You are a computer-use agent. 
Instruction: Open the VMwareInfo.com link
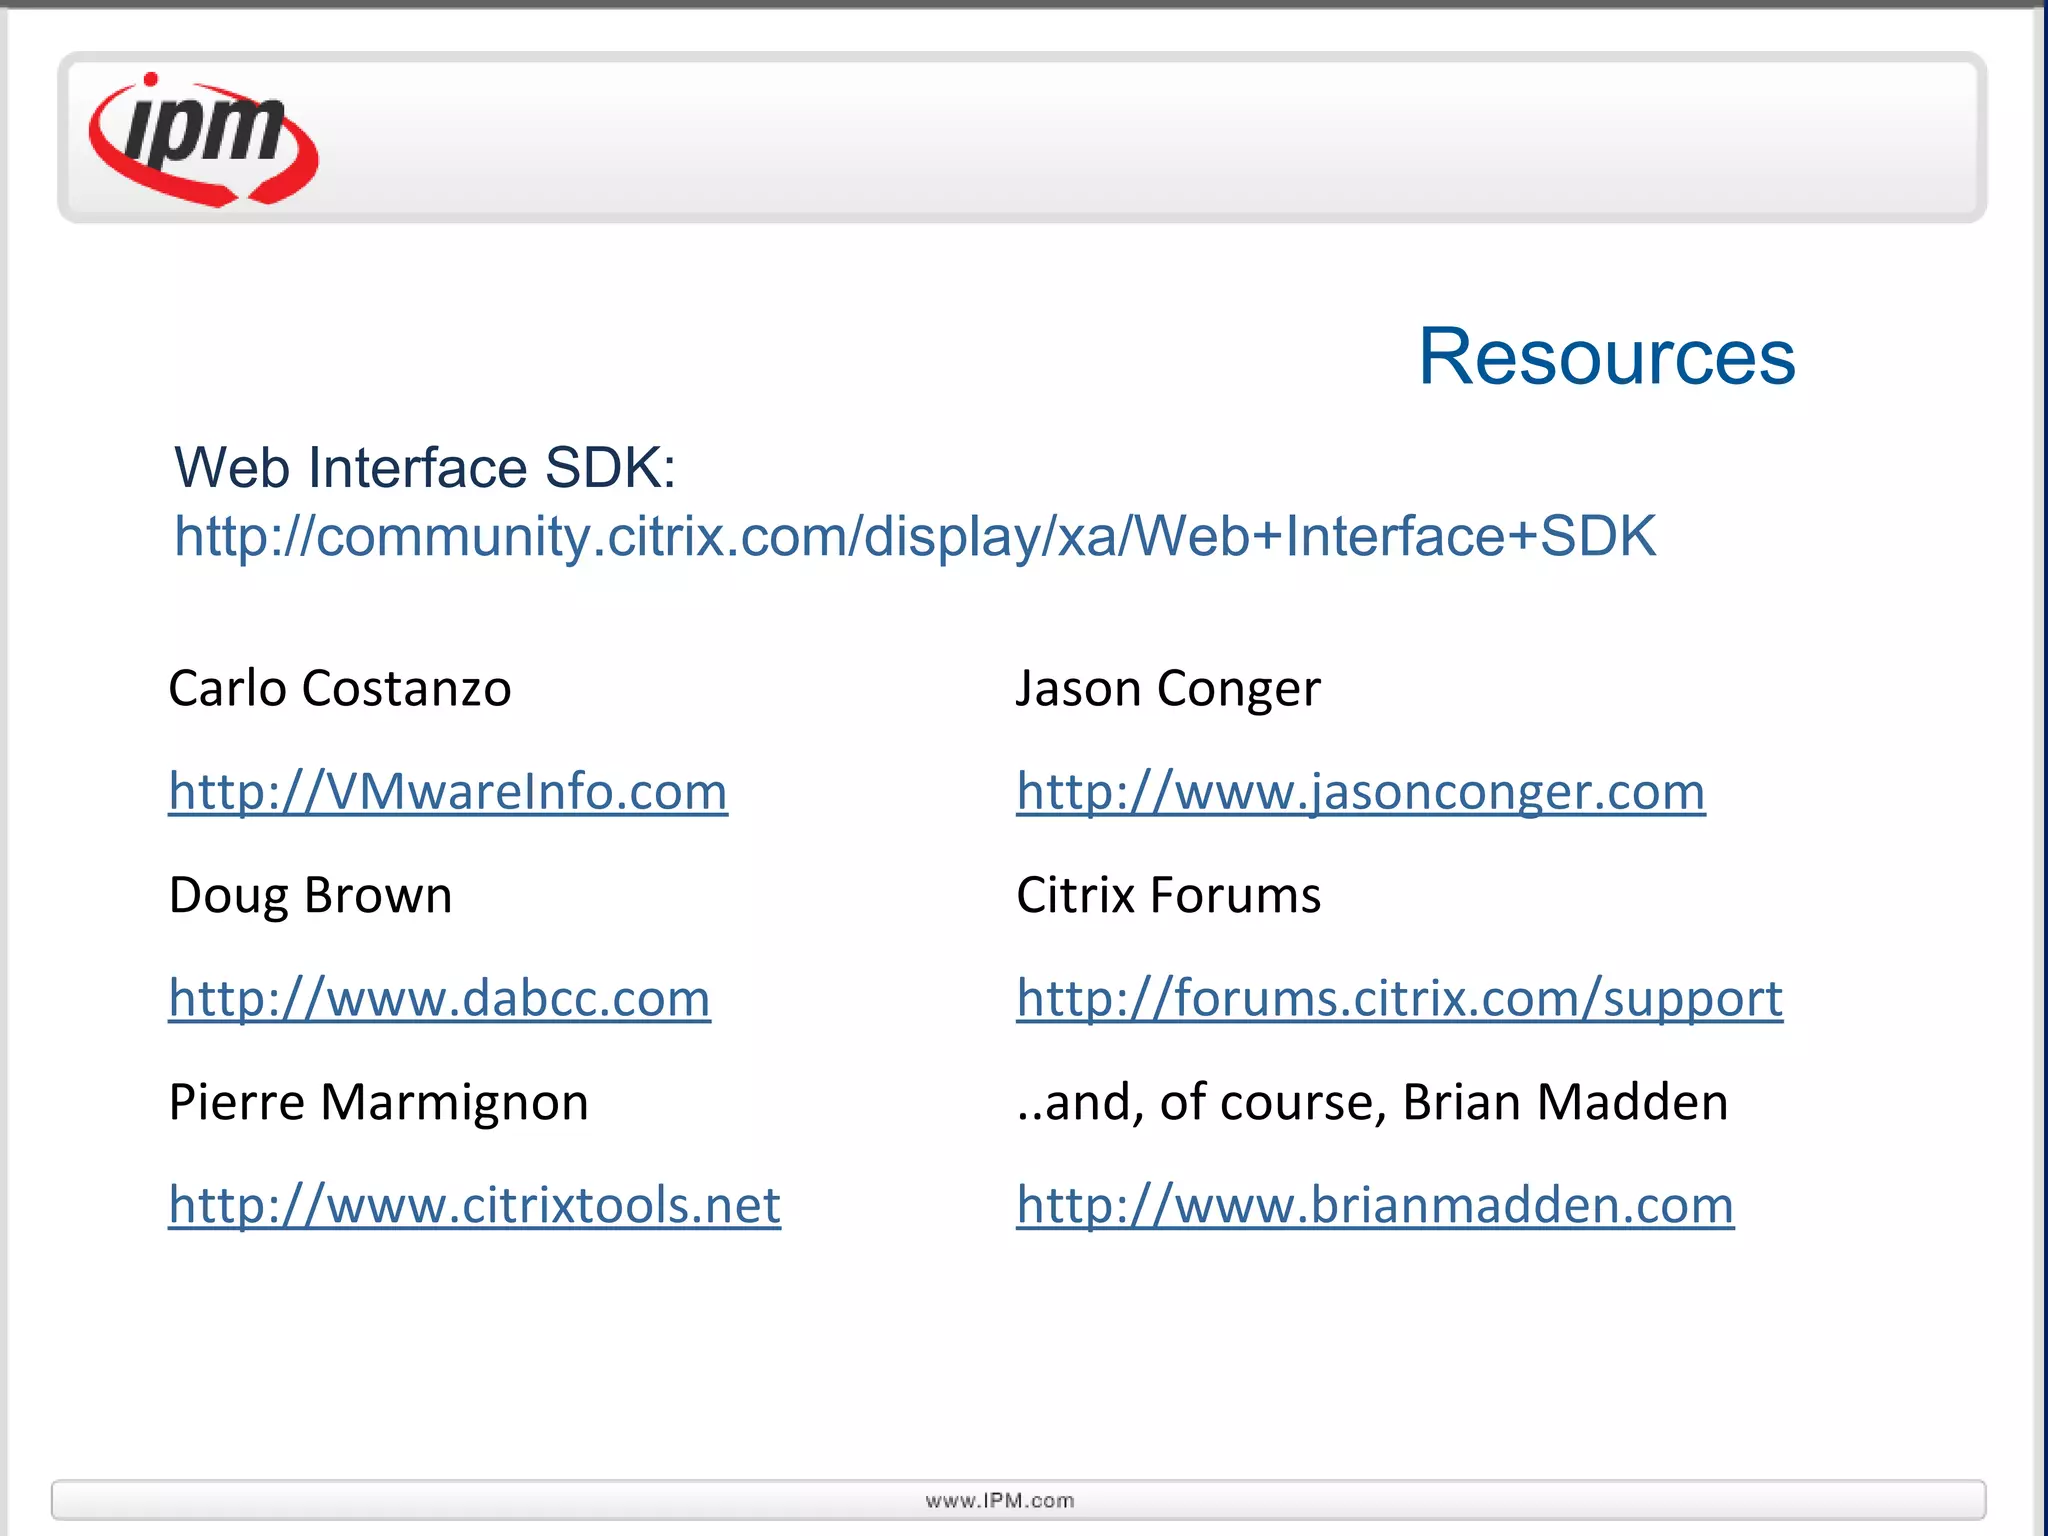(448, 792)
